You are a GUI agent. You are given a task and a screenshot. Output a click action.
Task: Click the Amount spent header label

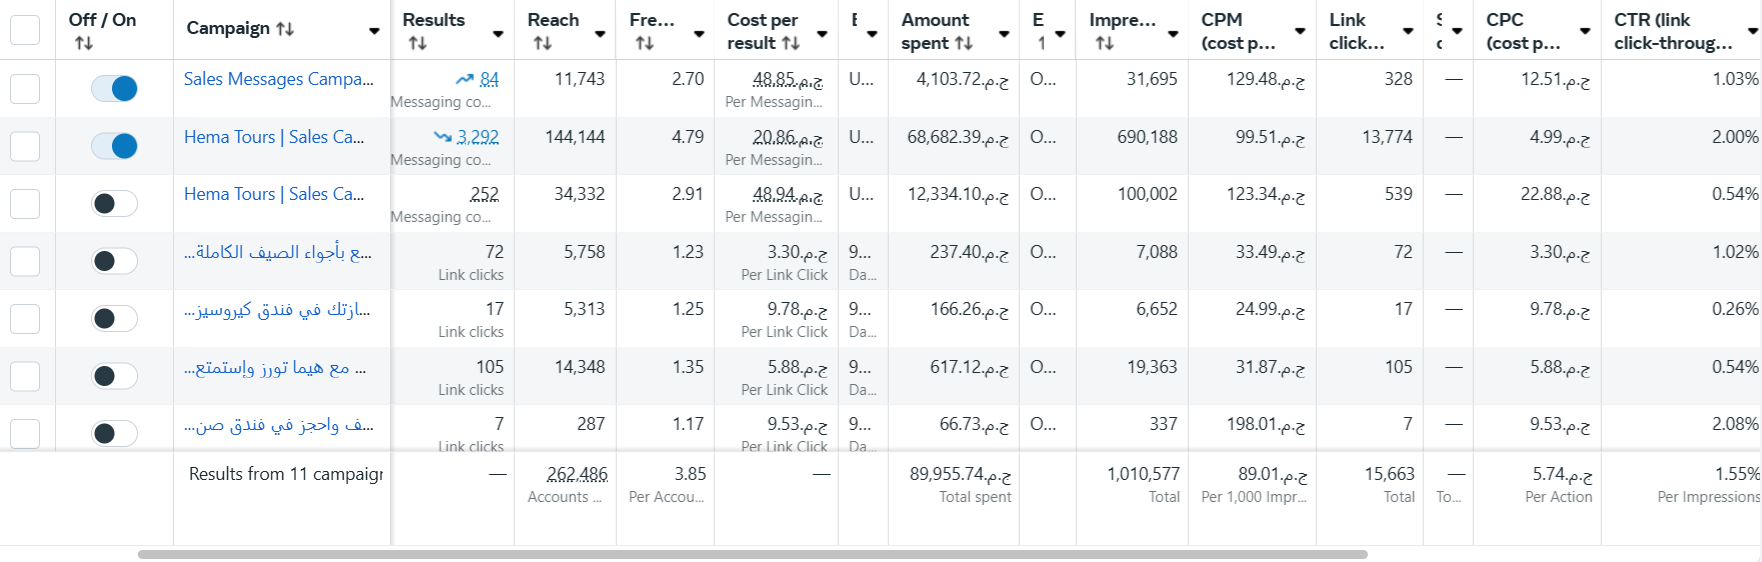point(935,31)
